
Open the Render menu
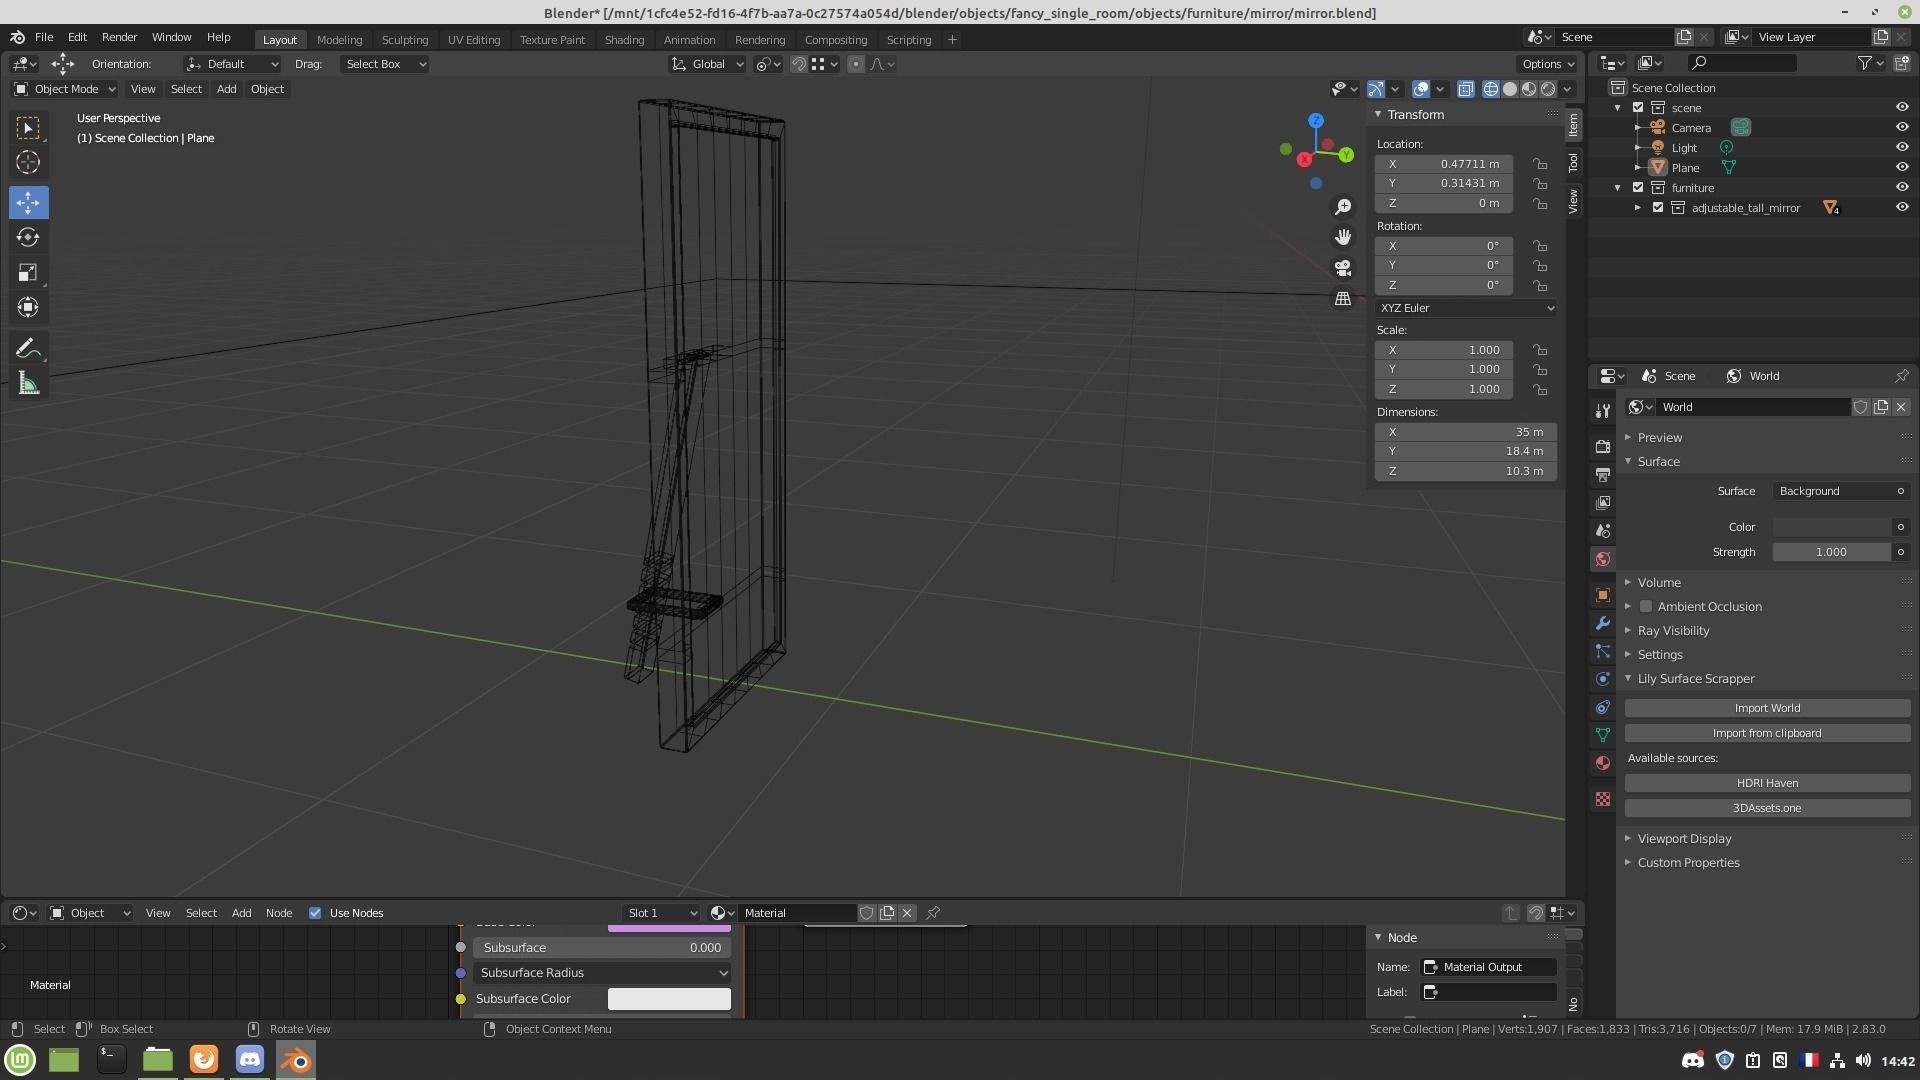119,37
